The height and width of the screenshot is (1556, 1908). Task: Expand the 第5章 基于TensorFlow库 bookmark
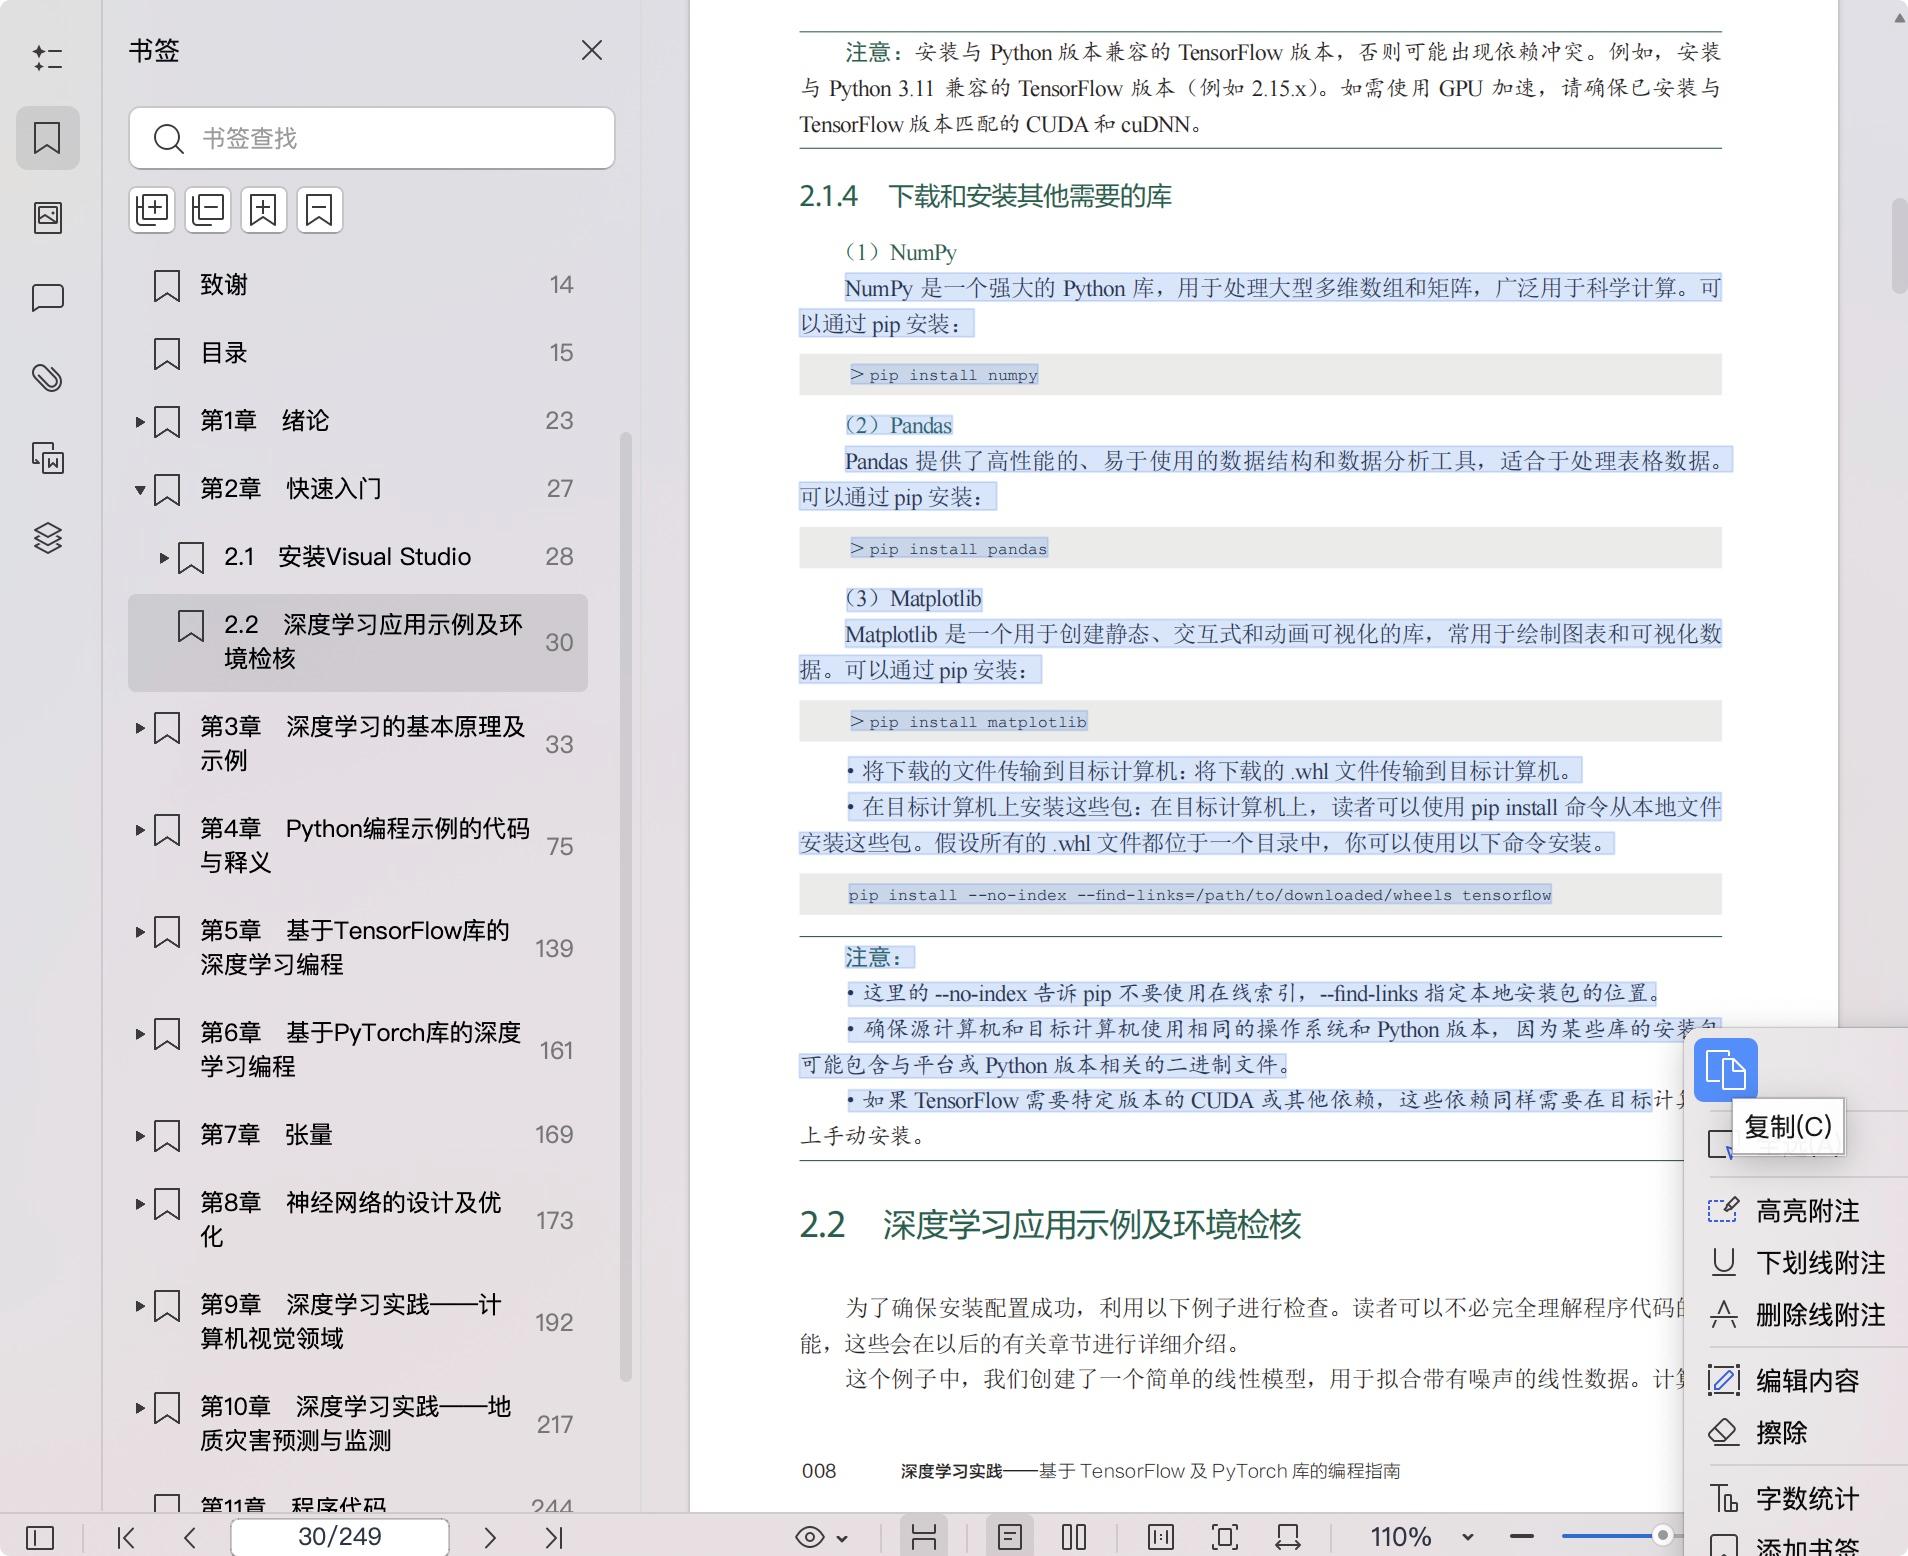click(x=140, y=932)
